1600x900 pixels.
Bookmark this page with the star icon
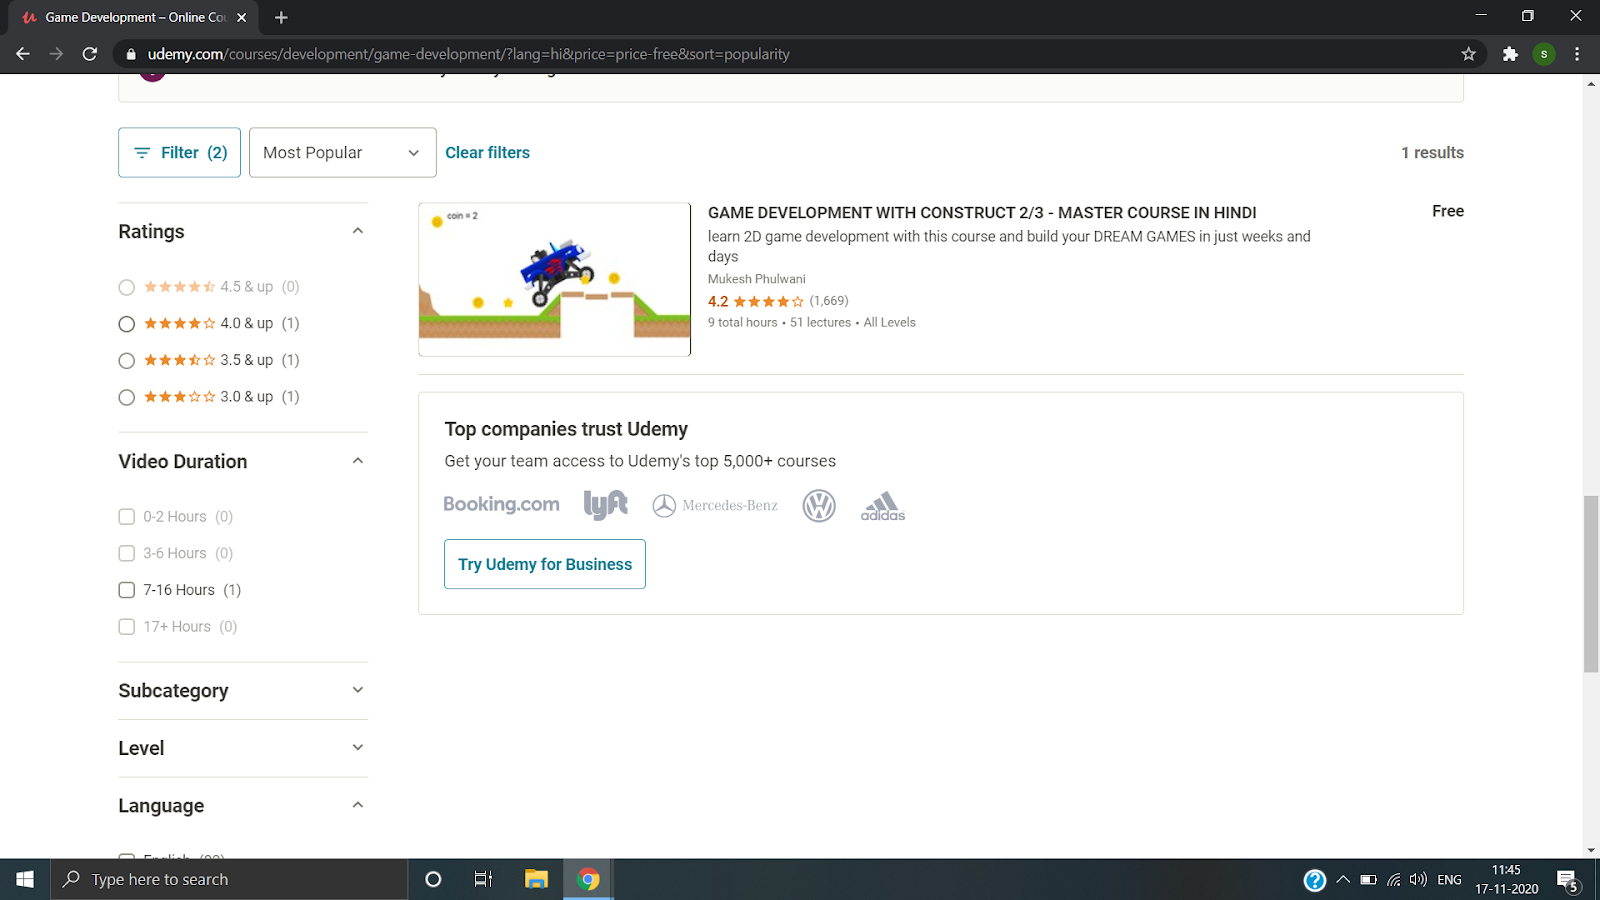pos(1468,54)
